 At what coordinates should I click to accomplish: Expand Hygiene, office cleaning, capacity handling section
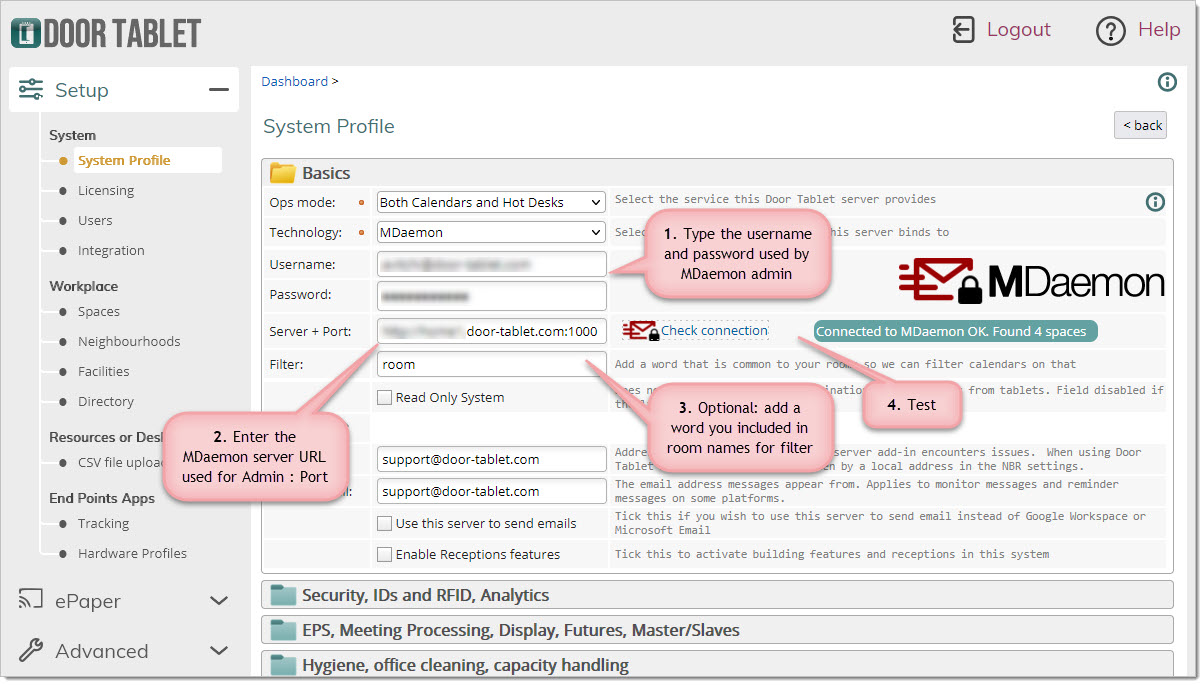click(717, 664)
